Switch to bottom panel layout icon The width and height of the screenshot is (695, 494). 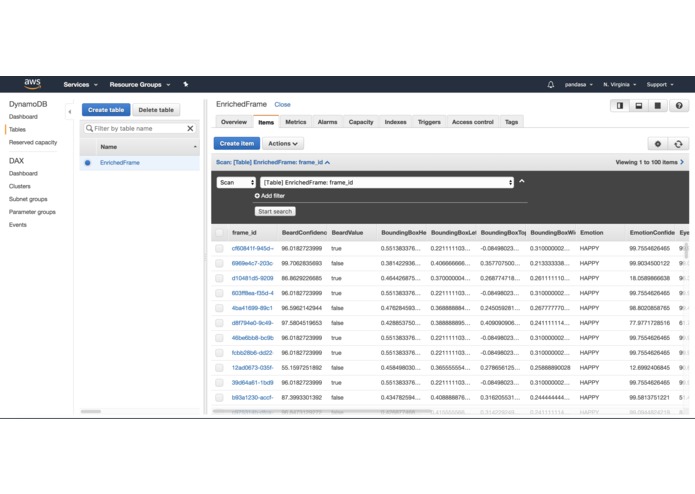click(x=639, y=105)
